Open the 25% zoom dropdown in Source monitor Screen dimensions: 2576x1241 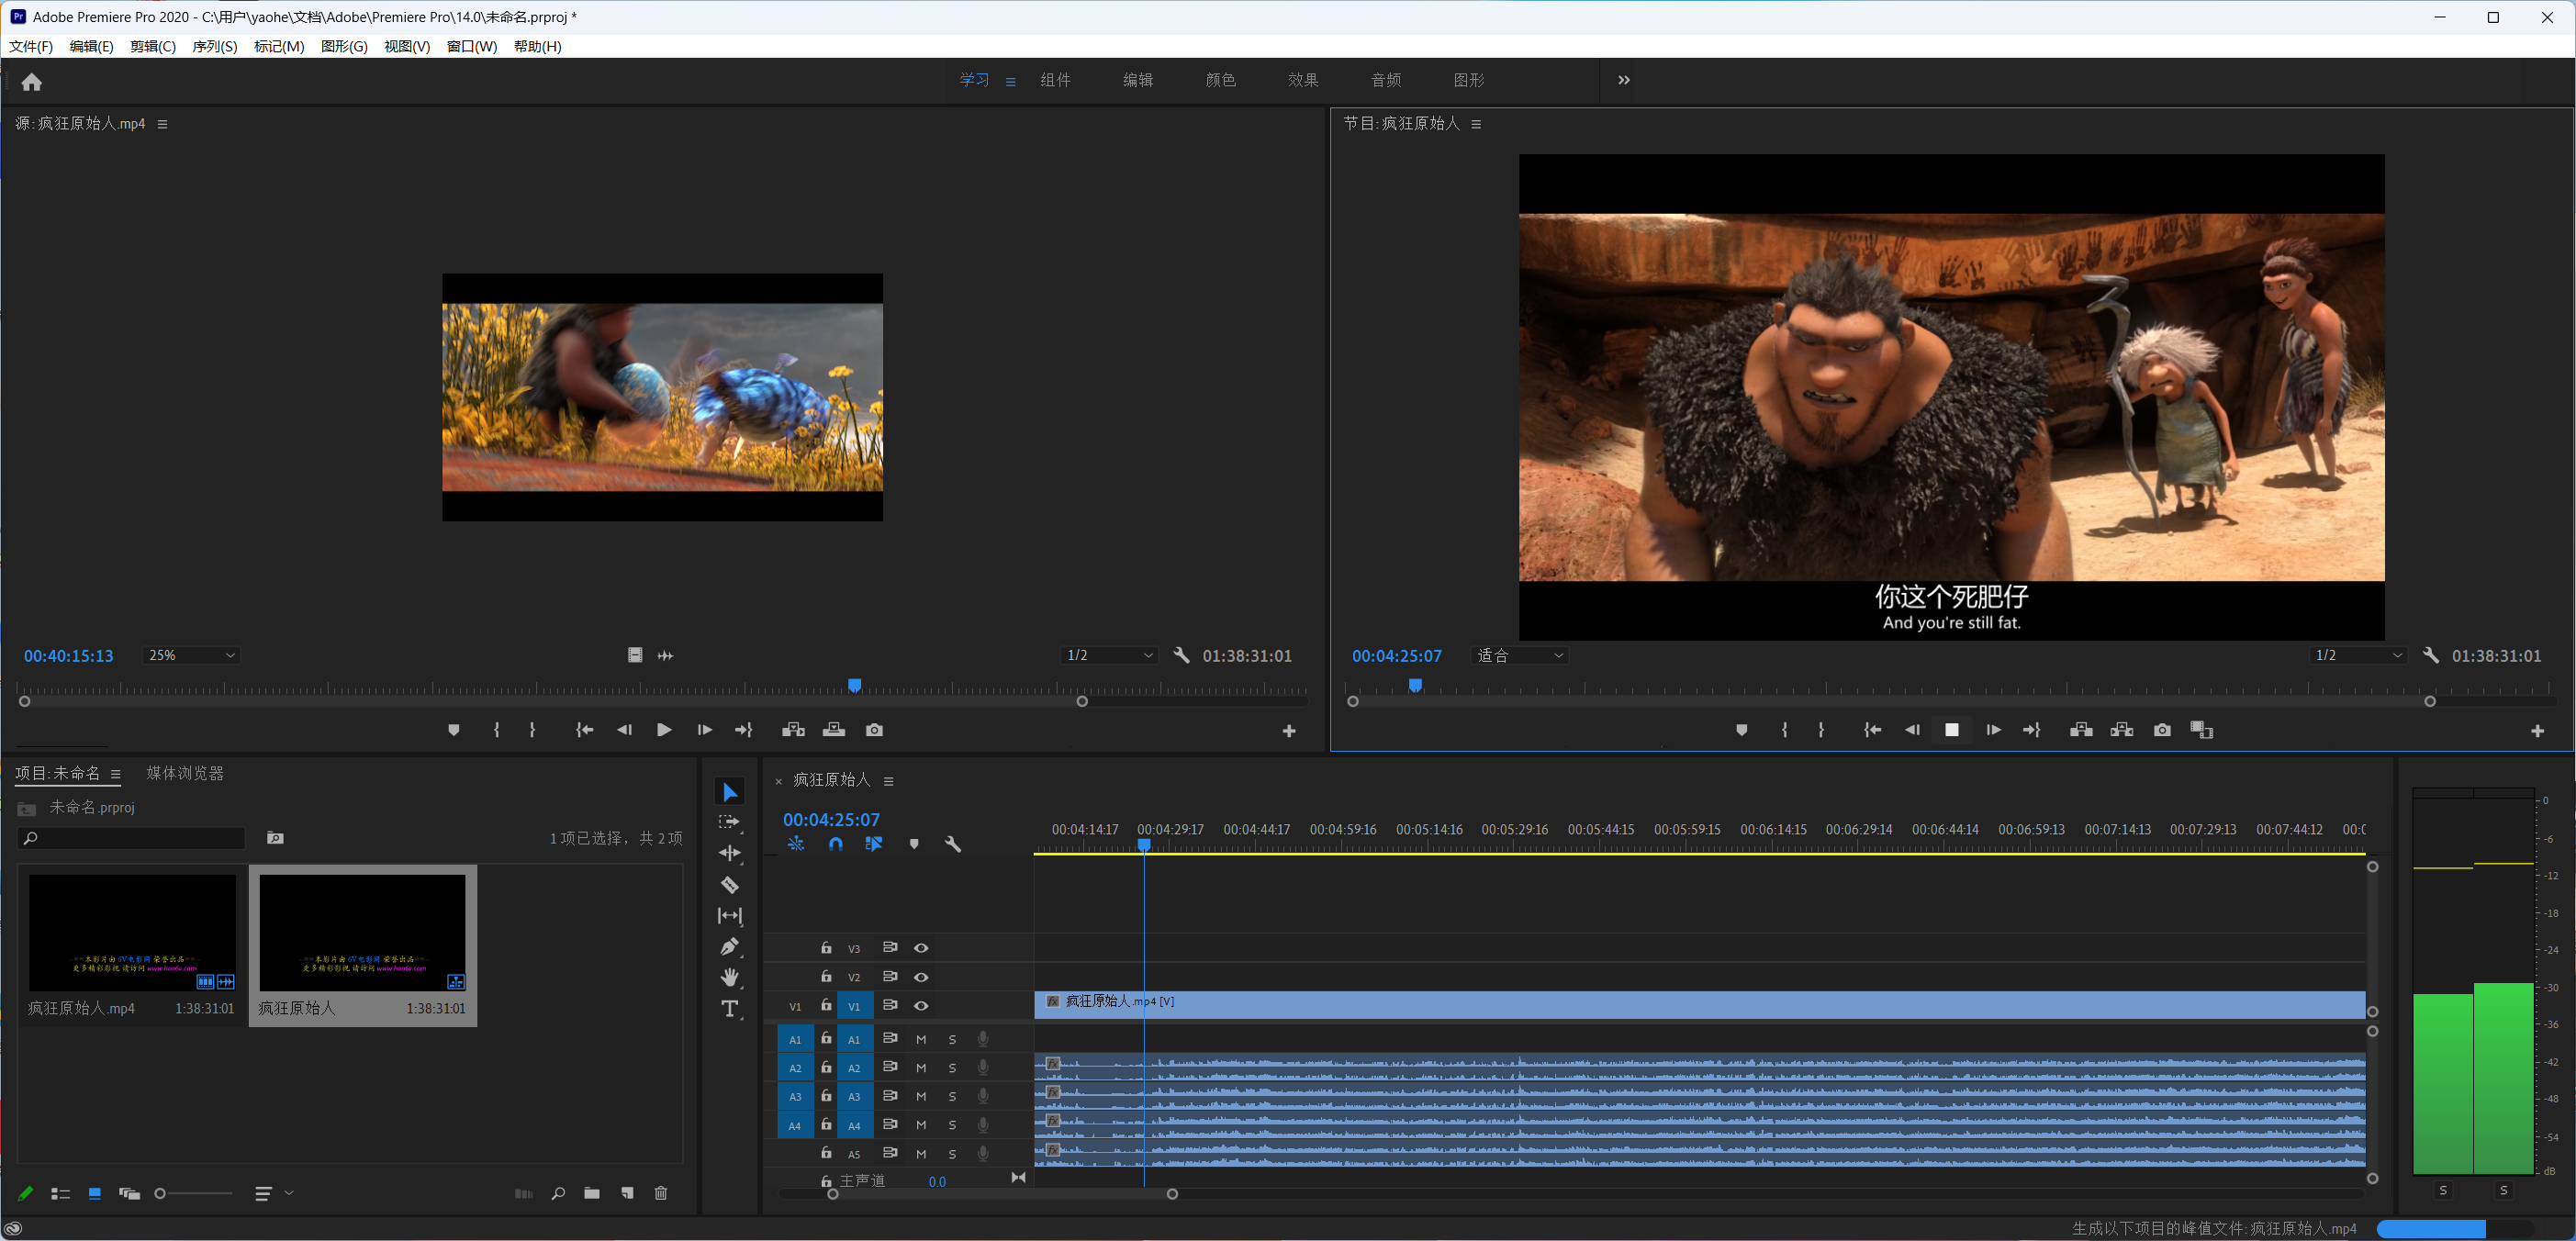click(x=191, y=655)
